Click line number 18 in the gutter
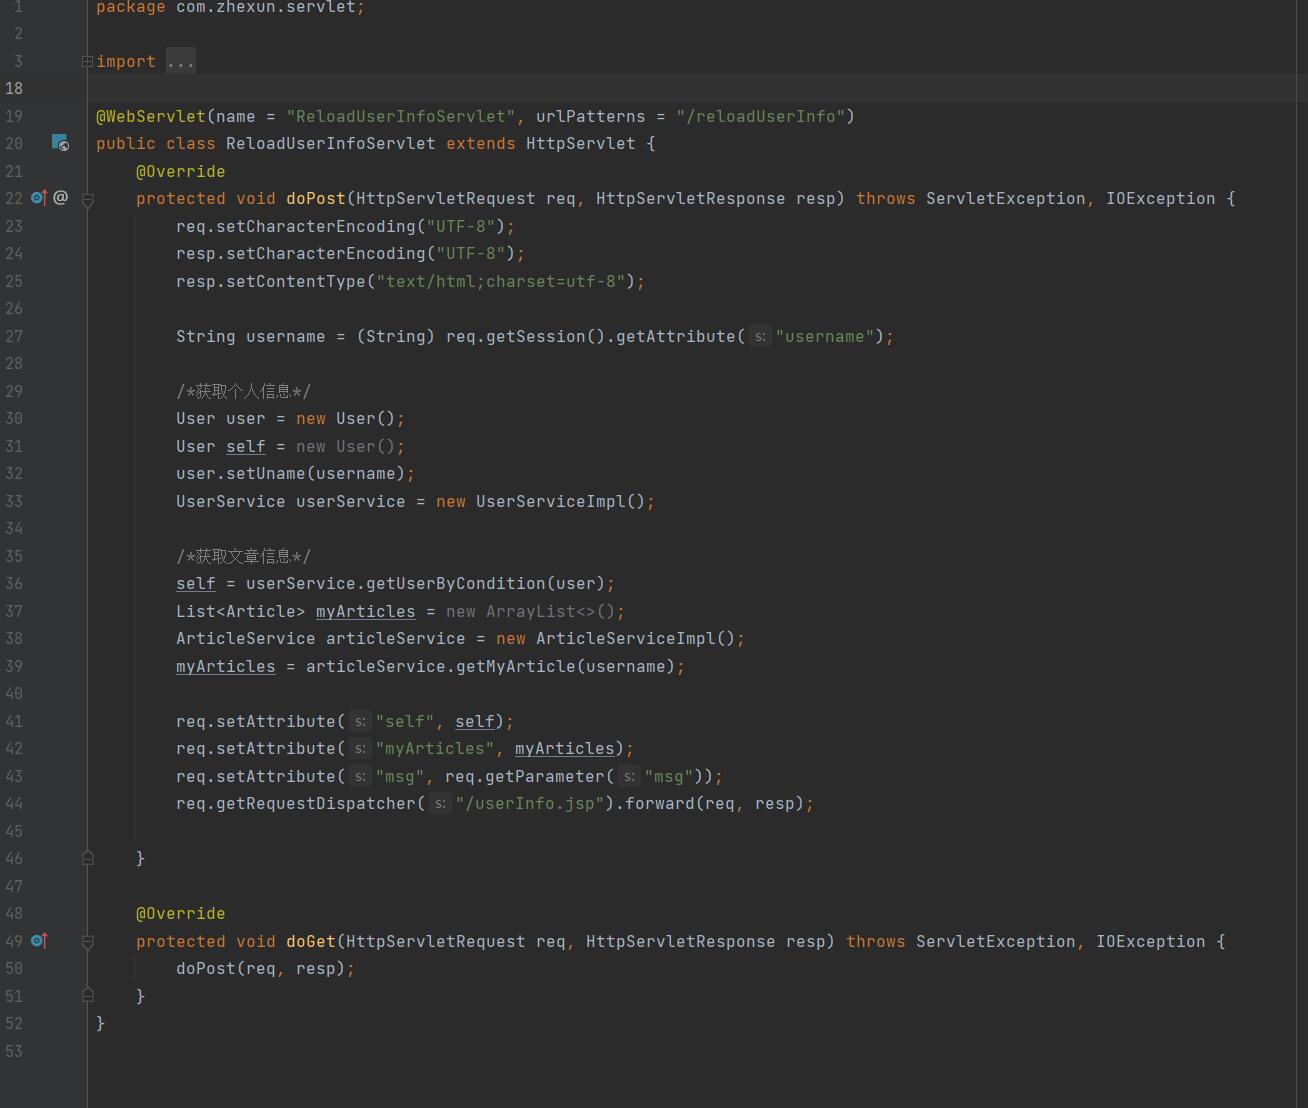The width and height of the screenshot is (1308, 1108). [14, 88]
